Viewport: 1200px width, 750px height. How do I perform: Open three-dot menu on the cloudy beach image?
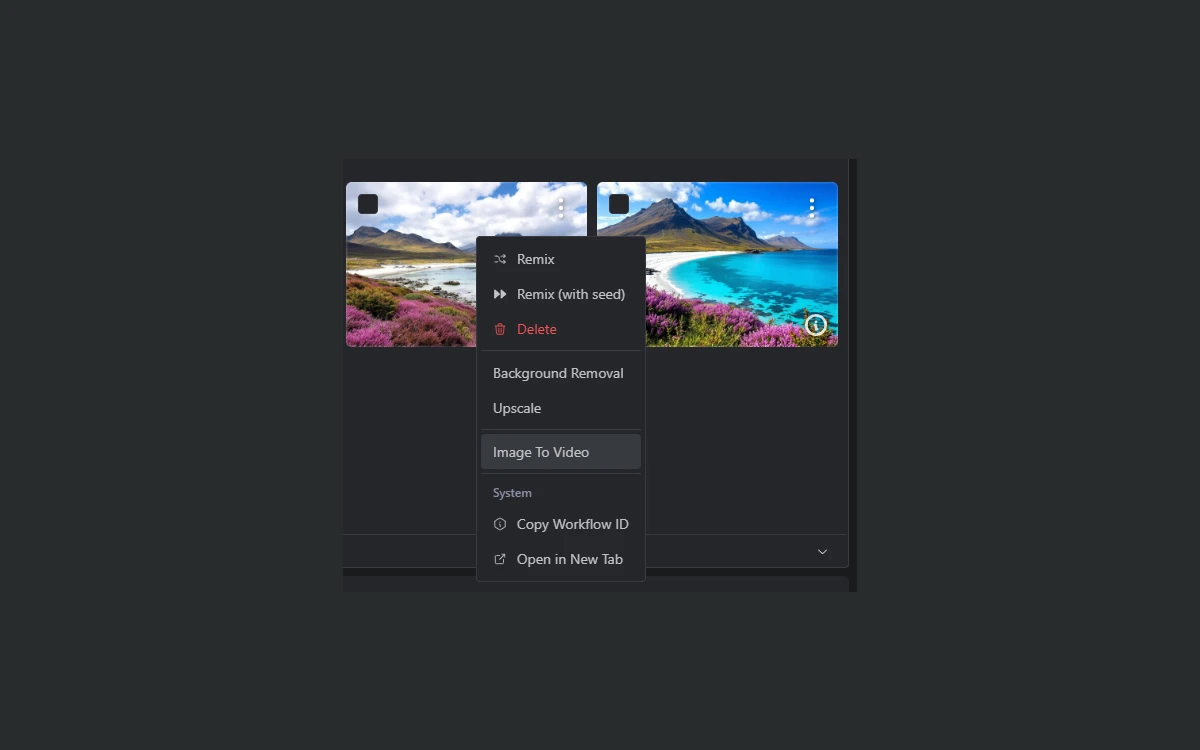point(561,208)
